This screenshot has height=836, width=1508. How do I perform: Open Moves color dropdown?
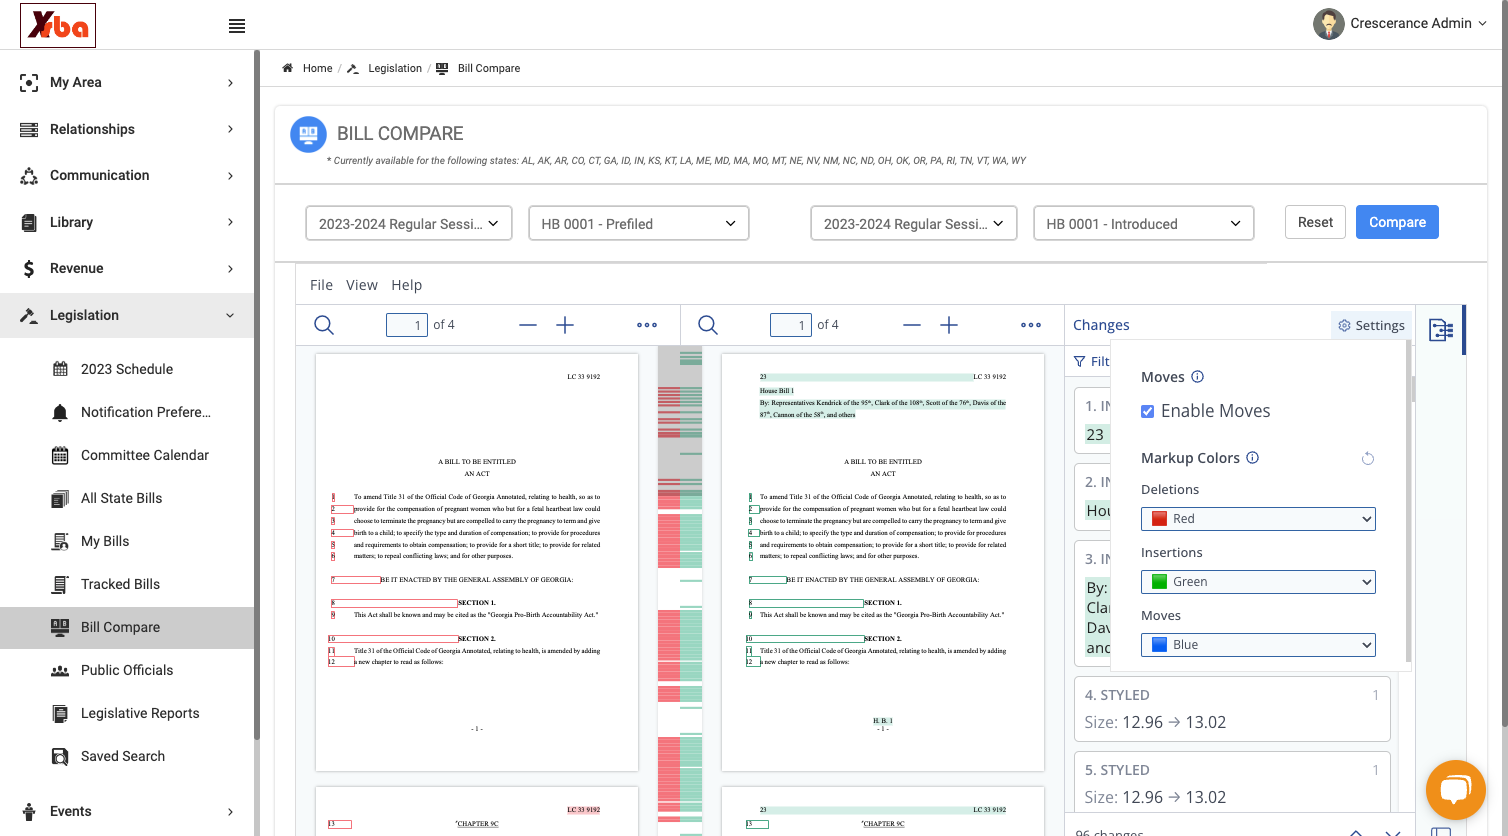[1258, 645]
